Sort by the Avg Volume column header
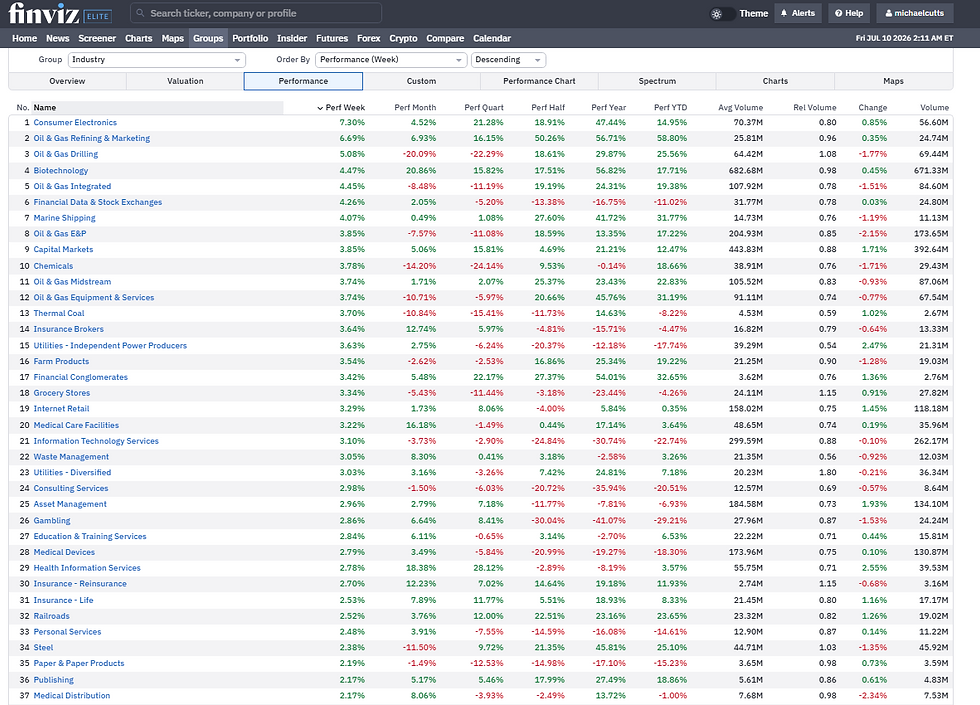Screen dimensions: 980x705 741,108
